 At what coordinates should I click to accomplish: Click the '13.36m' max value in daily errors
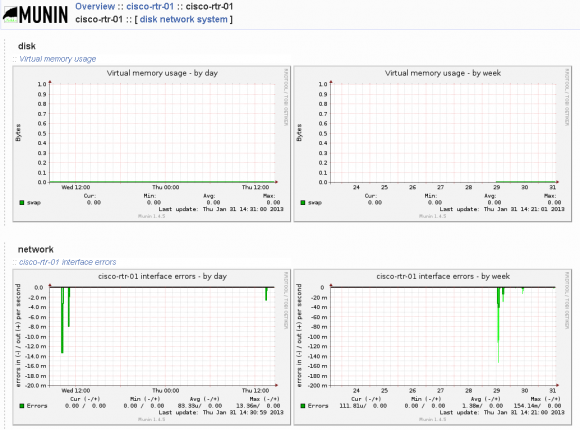coord(248,406)
